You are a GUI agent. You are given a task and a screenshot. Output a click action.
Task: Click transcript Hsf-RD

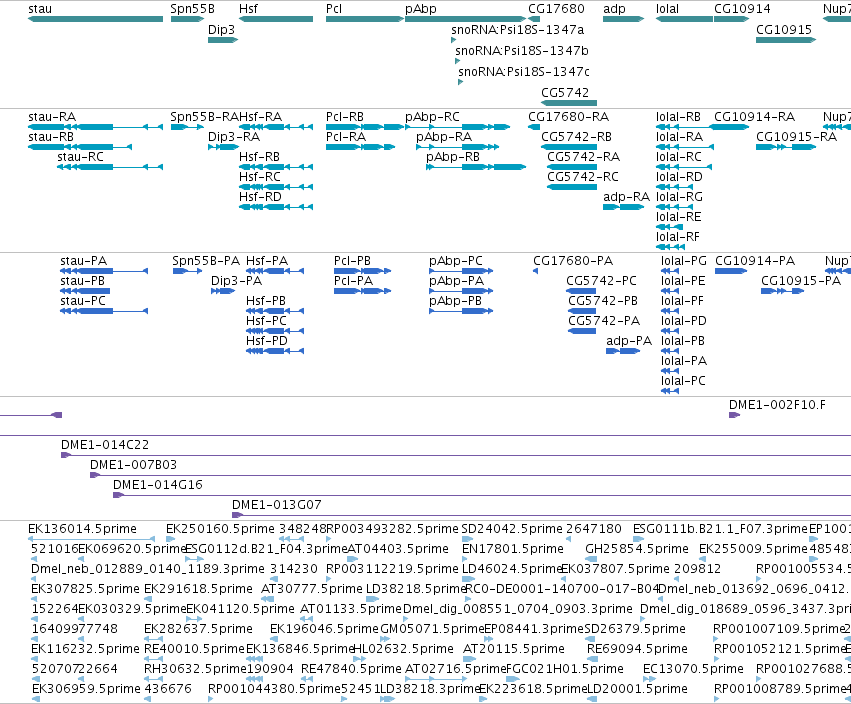[x=276, y=207]
